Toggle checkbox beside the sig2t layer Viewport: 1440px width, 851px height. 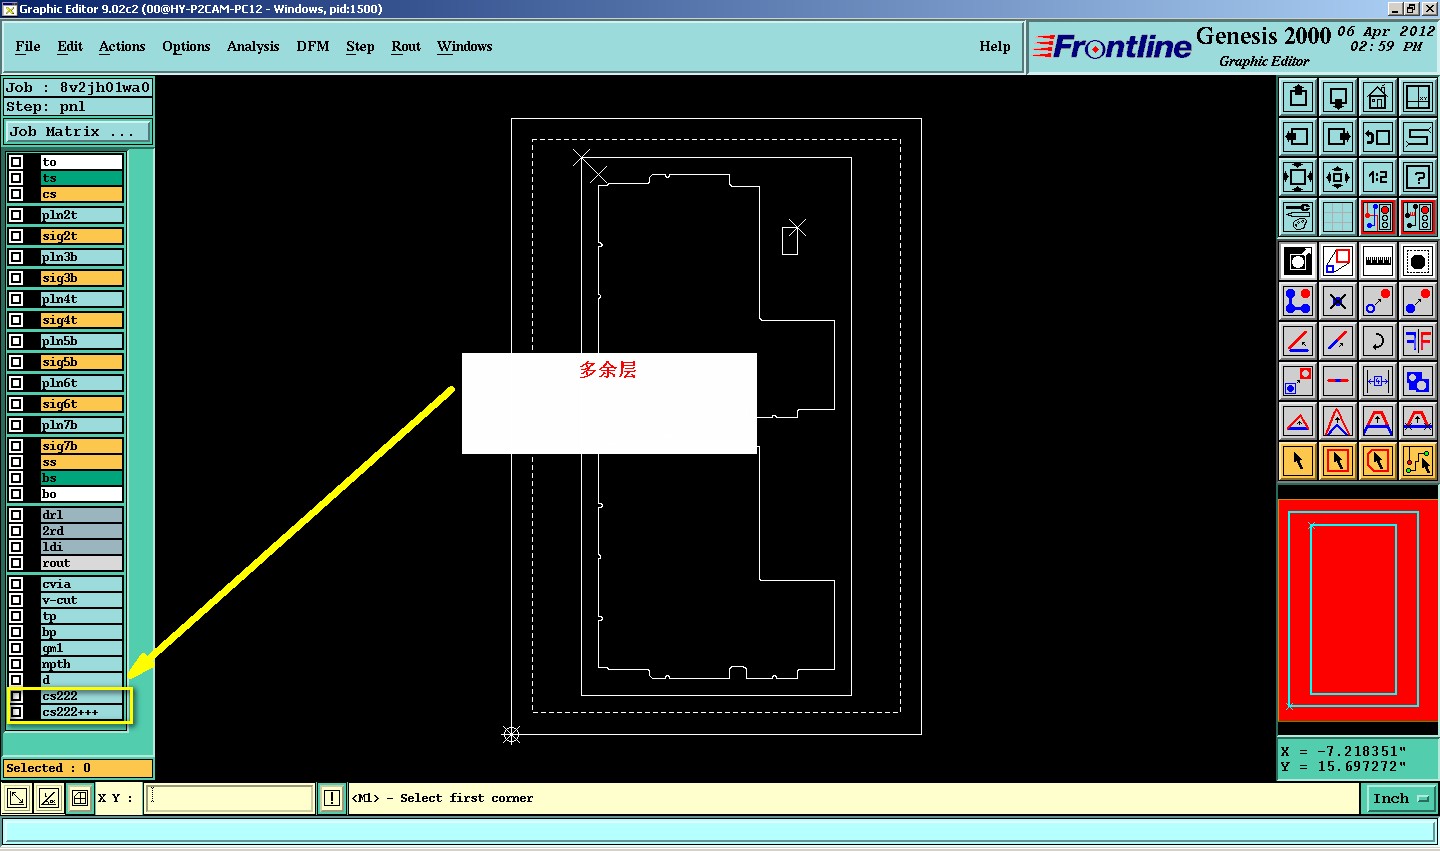[x=16, y=236]
